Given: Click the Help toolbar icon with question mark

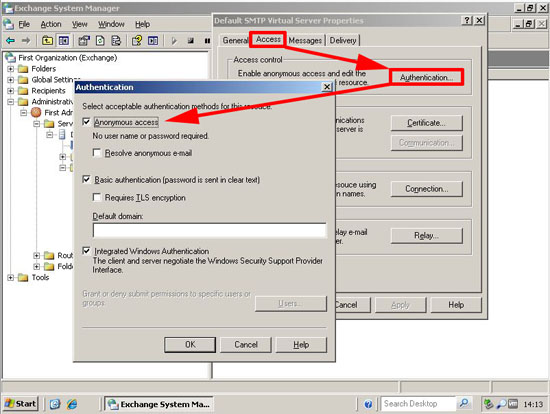Looking at the screenshot, I should (137, 41).
